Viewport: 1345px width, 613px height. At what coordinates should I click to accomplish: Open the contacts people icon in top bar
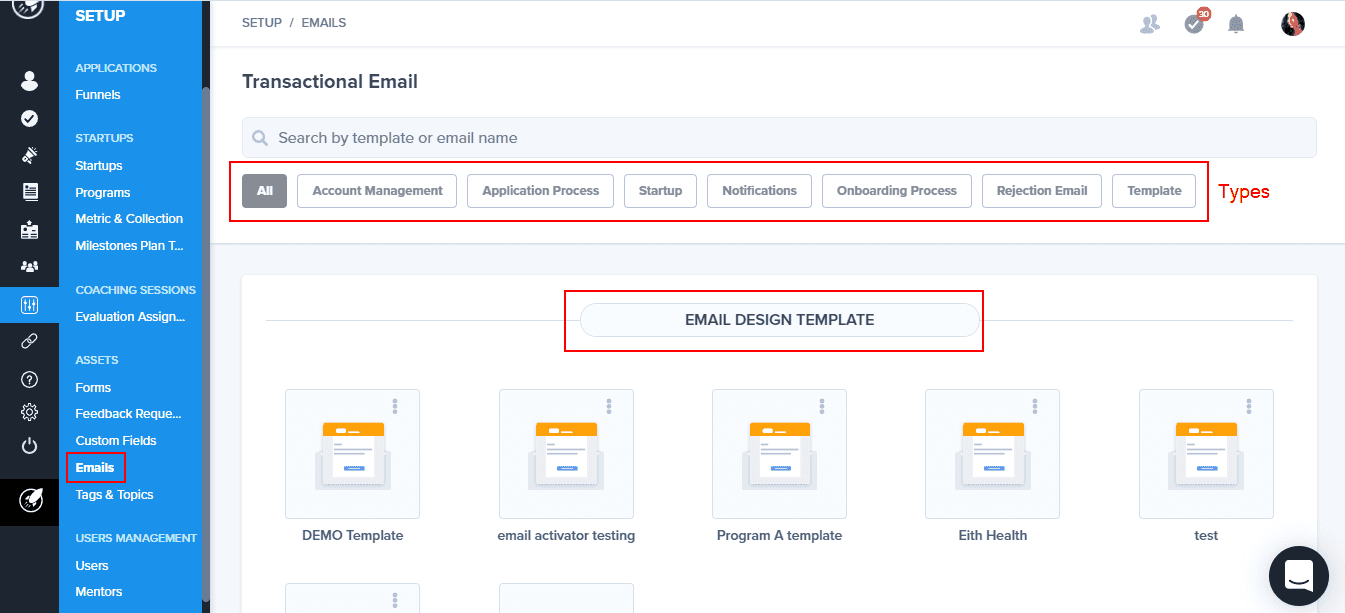coord(1149,24)
